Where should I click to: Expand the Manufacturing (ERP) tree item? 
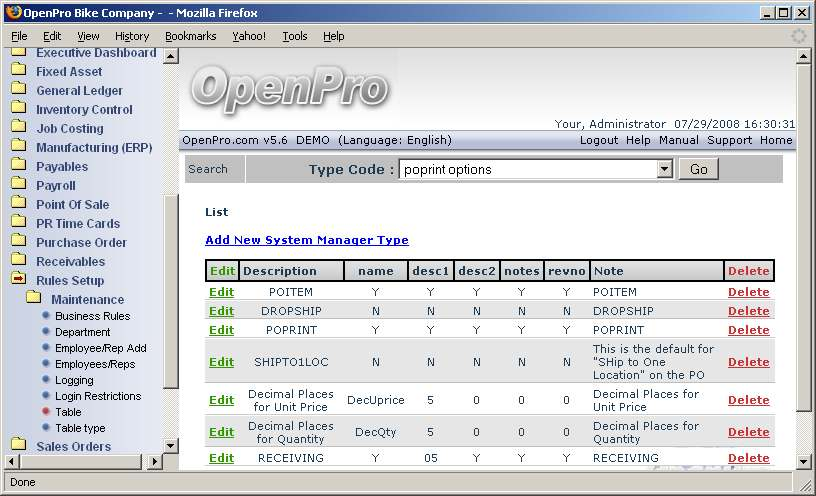(x=94, y=147)
